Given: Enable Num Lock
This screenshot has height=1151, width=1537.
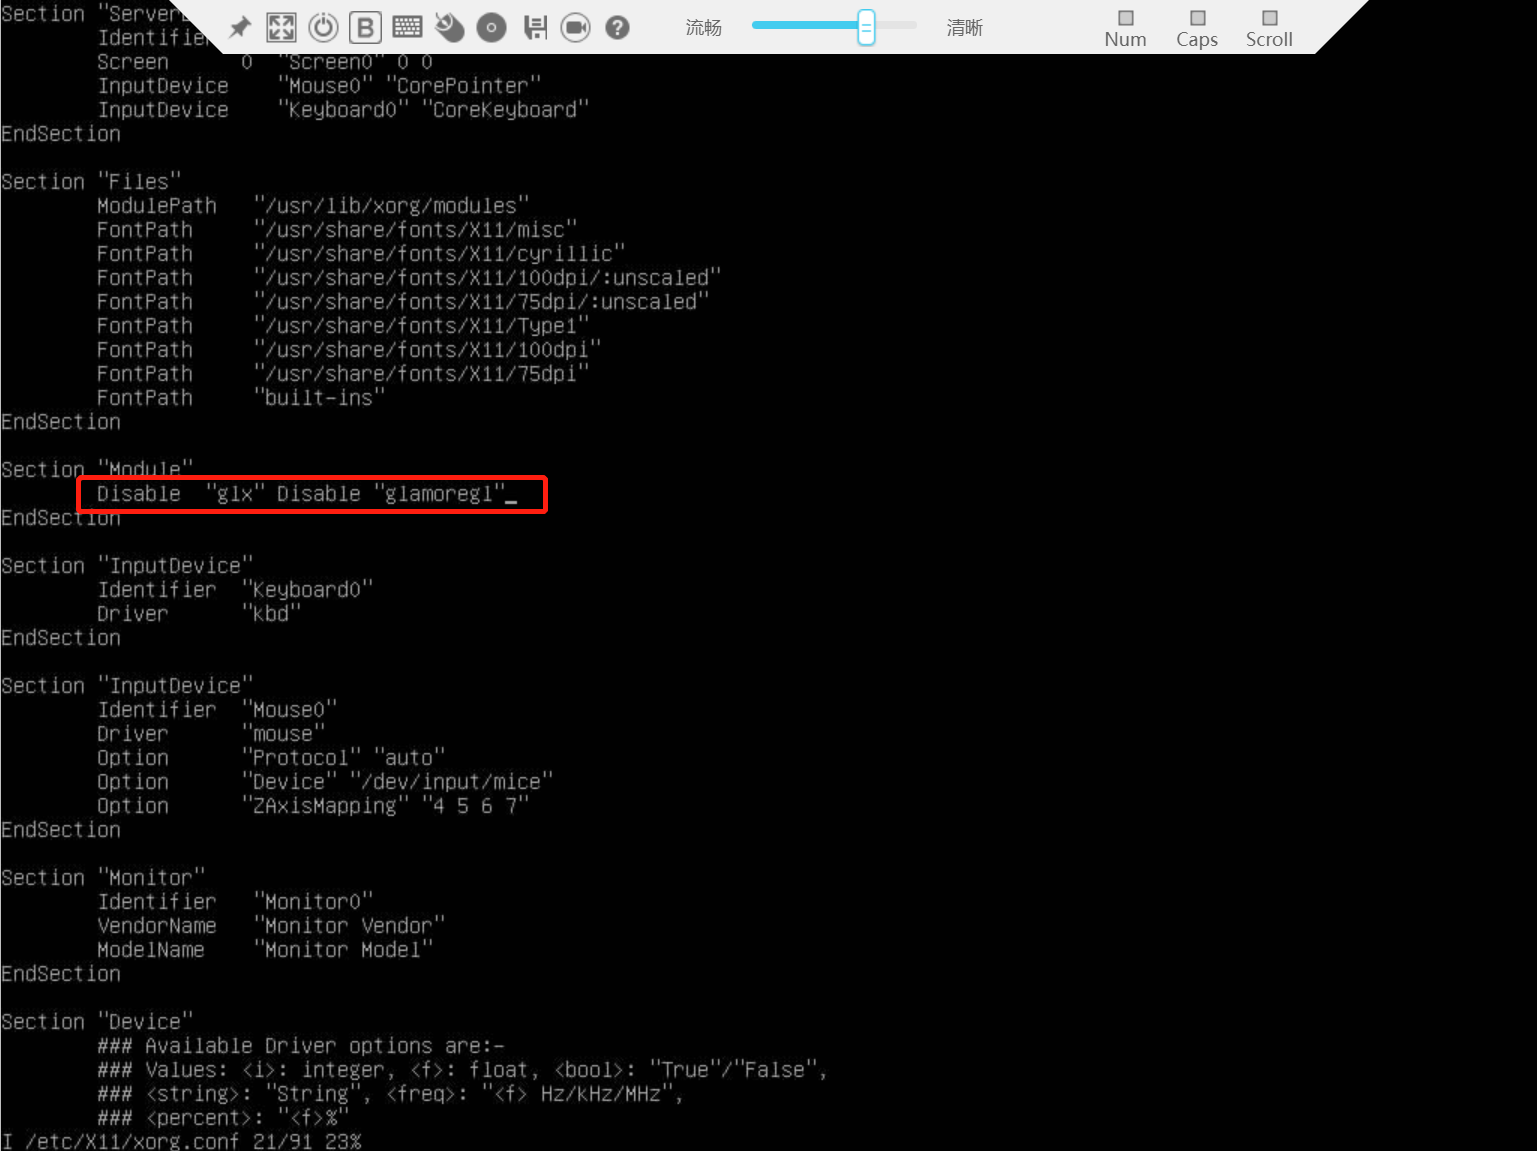Looking at the screenshot, I should click(x=1125, y=27).
